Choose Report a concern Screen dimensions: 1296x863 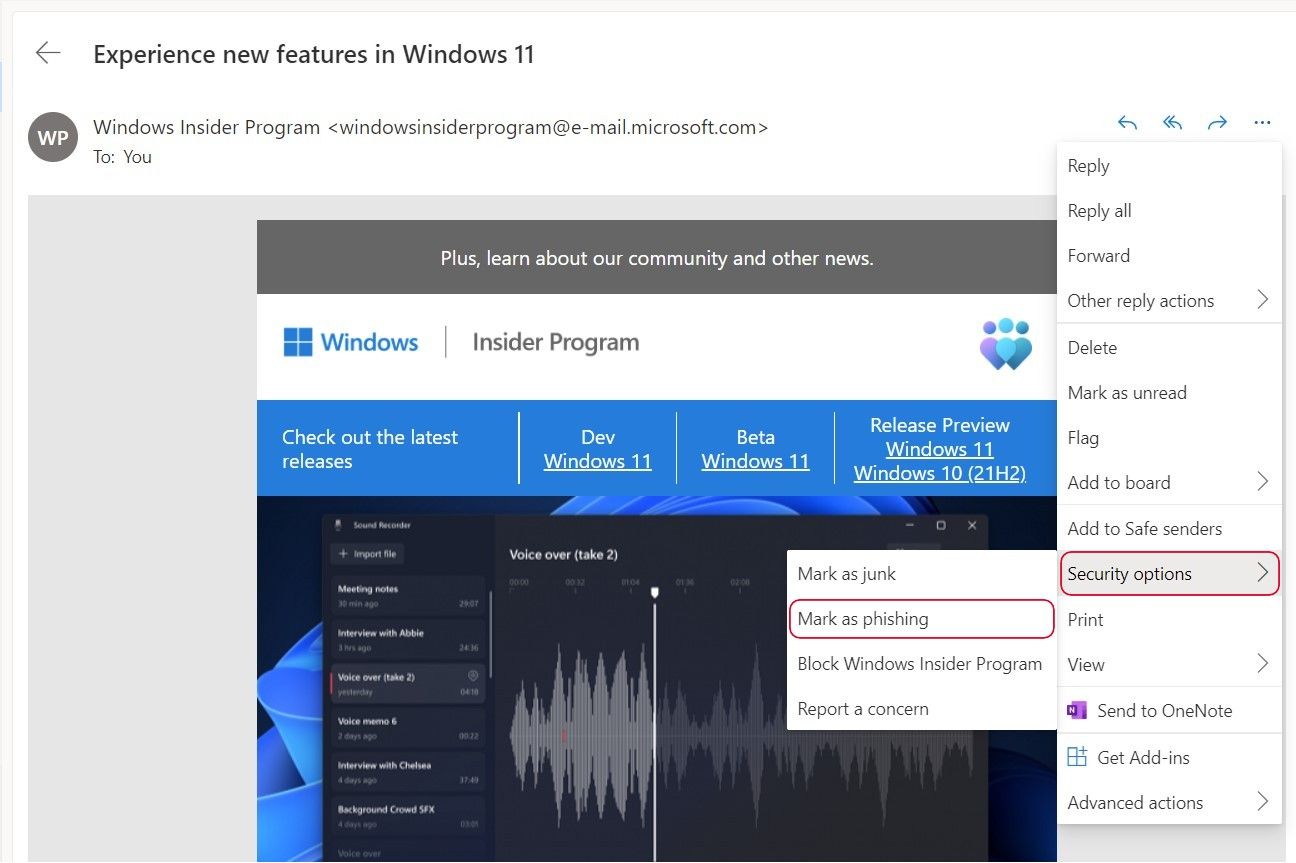921,709
